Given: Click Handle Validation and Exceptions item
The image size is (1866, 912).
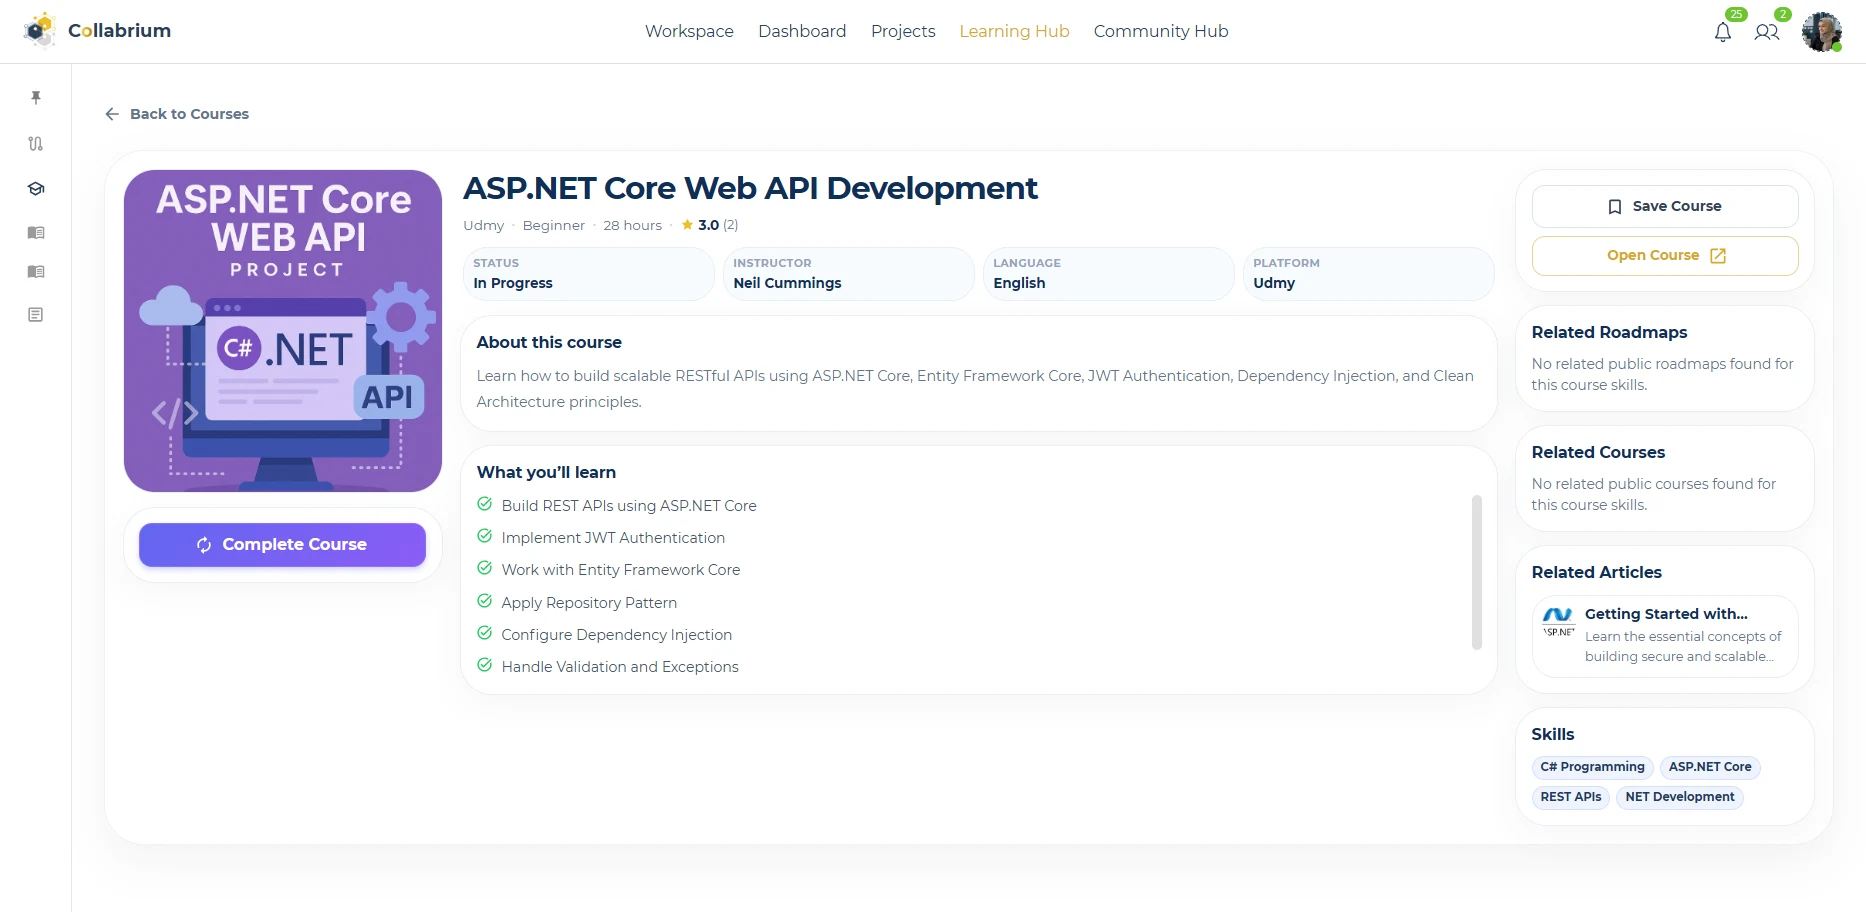Looking at the screenshot, I should [620, 667].
